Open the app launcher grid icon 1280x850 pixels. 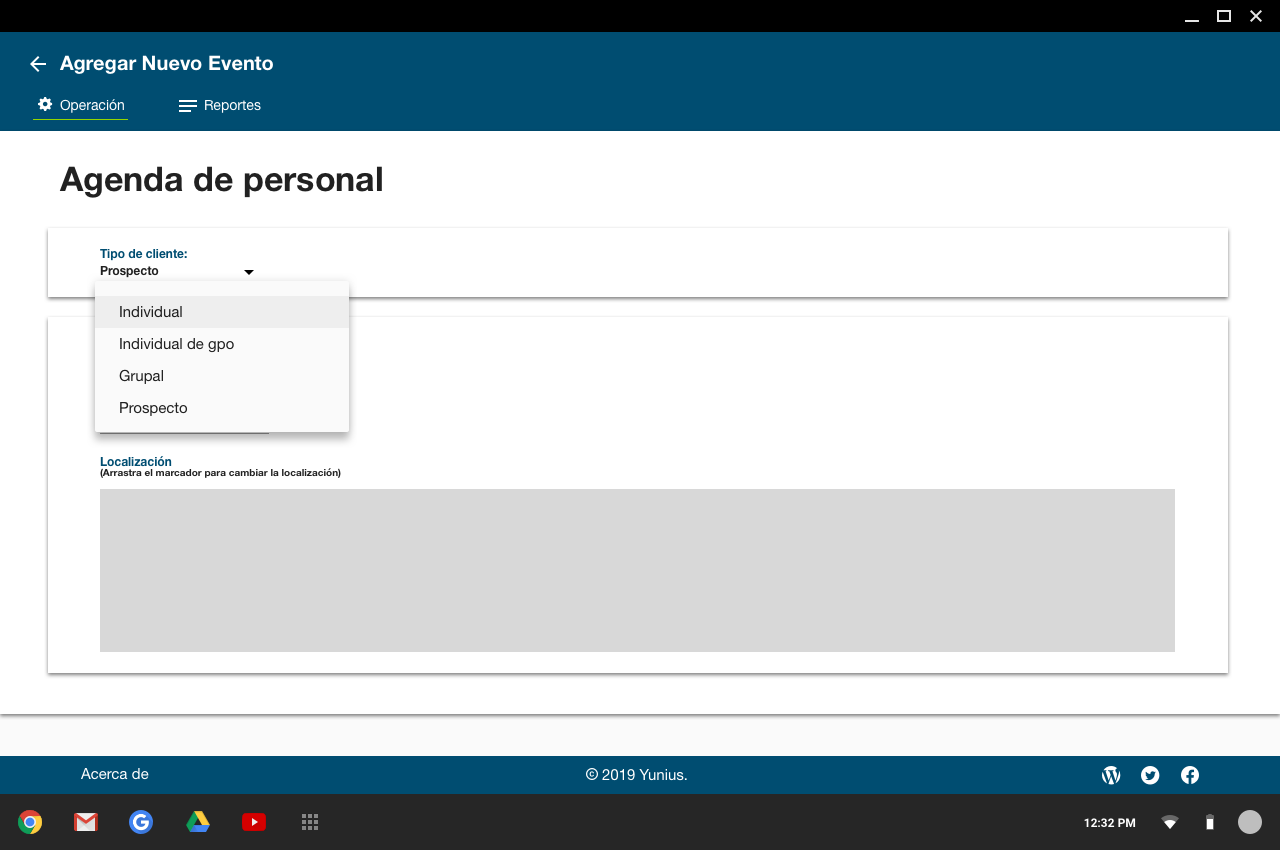click(310, 822)
